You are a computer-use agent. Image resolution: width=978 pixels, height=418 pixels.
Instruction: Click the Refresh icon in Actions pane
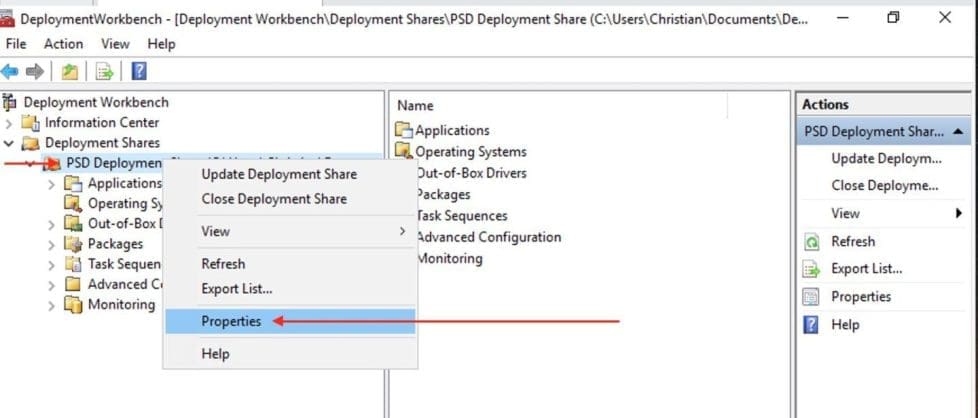pos(812,242)
